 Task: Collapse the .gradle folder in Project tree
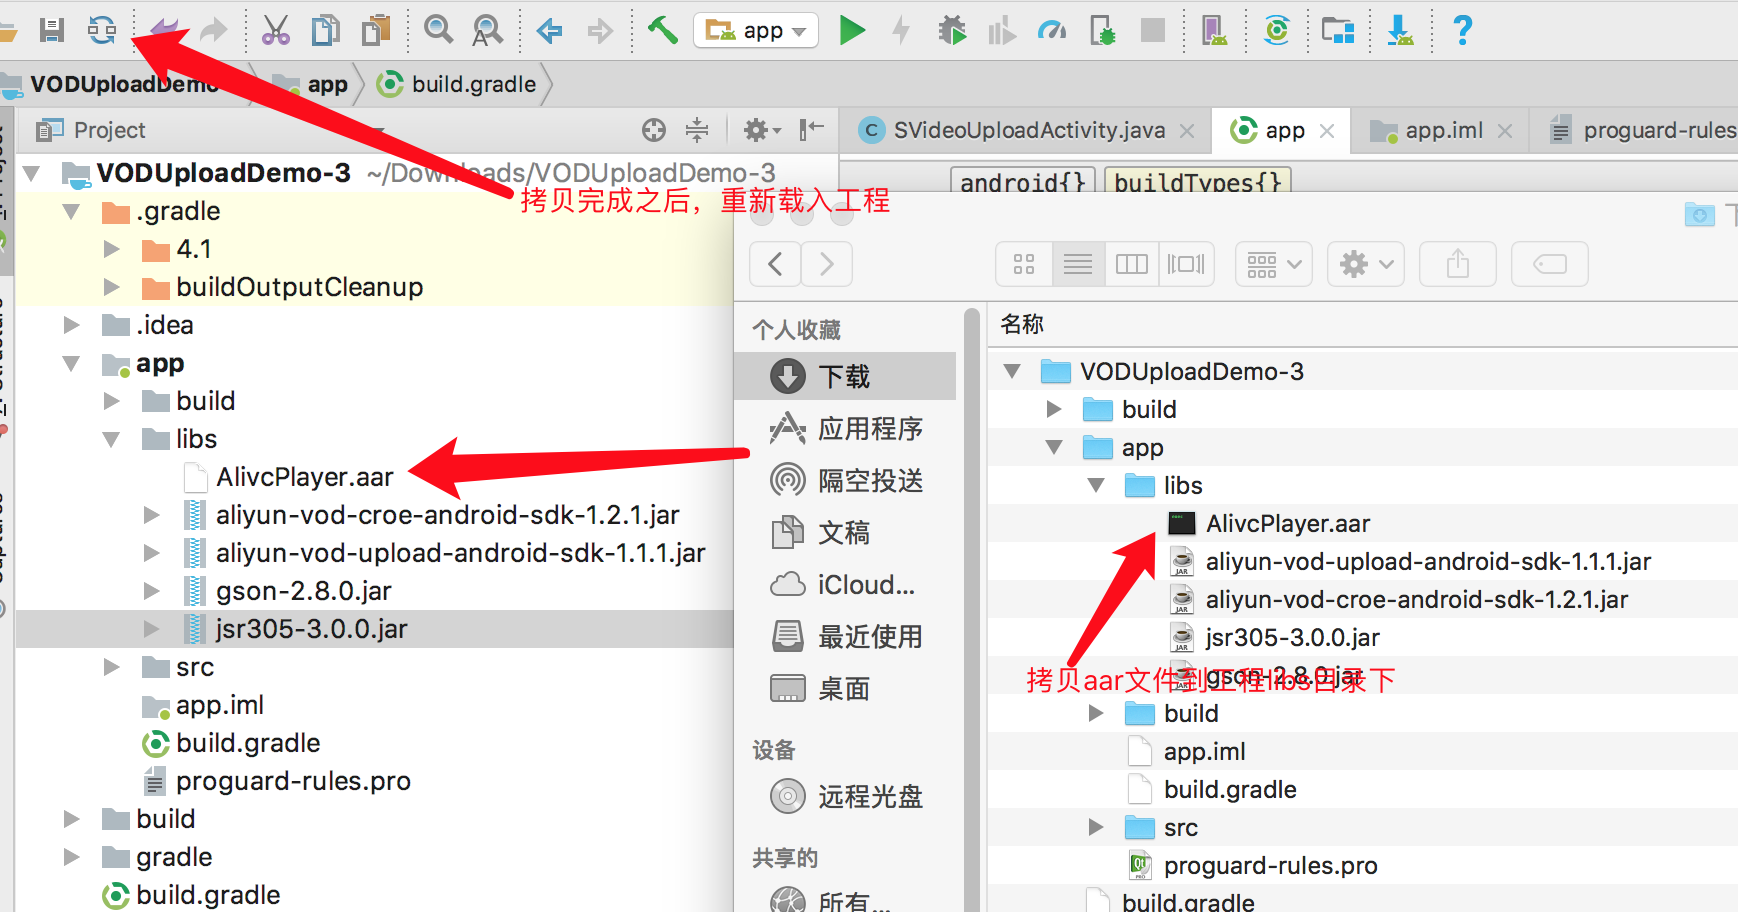[x=71, y=212]
